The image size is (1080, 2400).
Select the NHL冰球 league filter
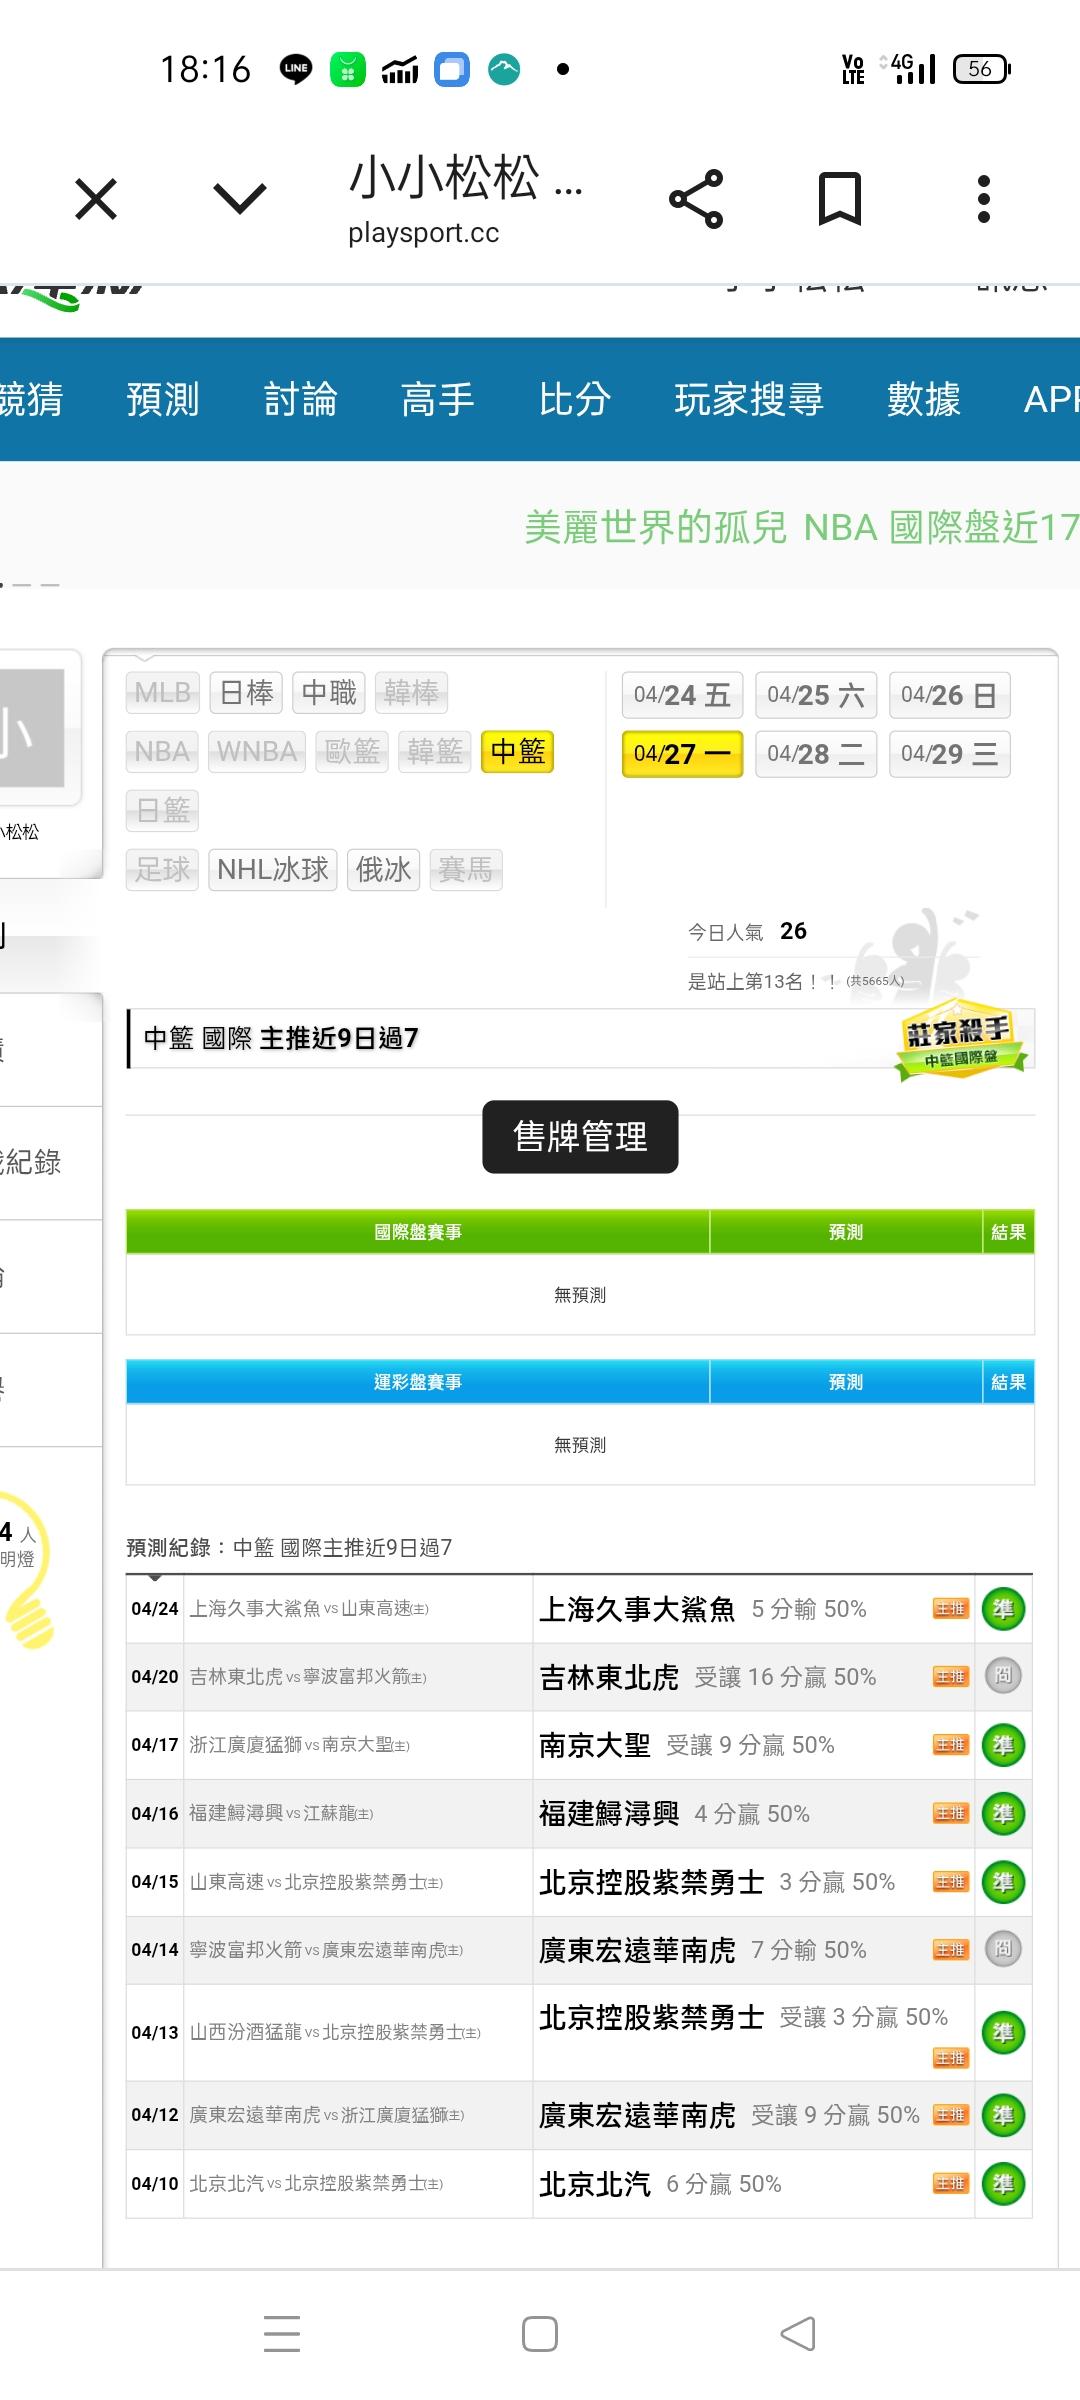tap(273, 870)
